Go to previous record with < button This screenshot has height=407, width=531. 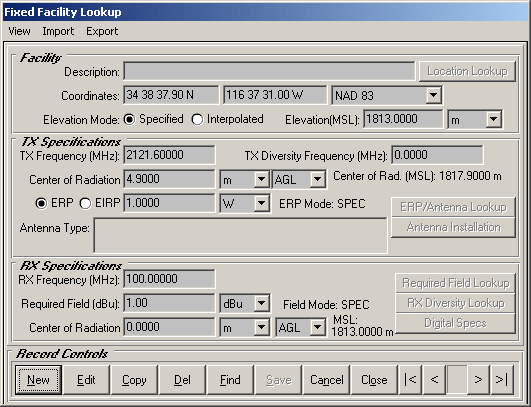(x=434, y=380)
